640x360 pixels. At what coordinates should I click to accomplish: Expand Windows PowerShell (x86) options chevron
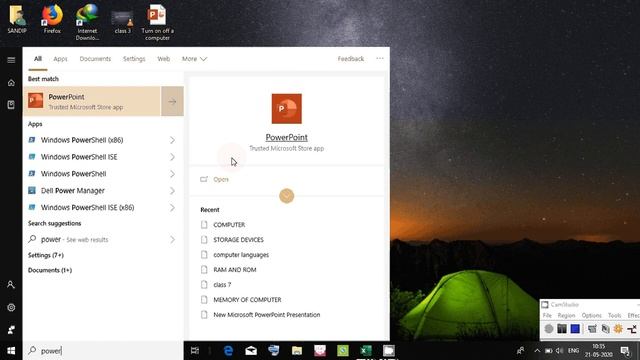click(x=172, y=140)
